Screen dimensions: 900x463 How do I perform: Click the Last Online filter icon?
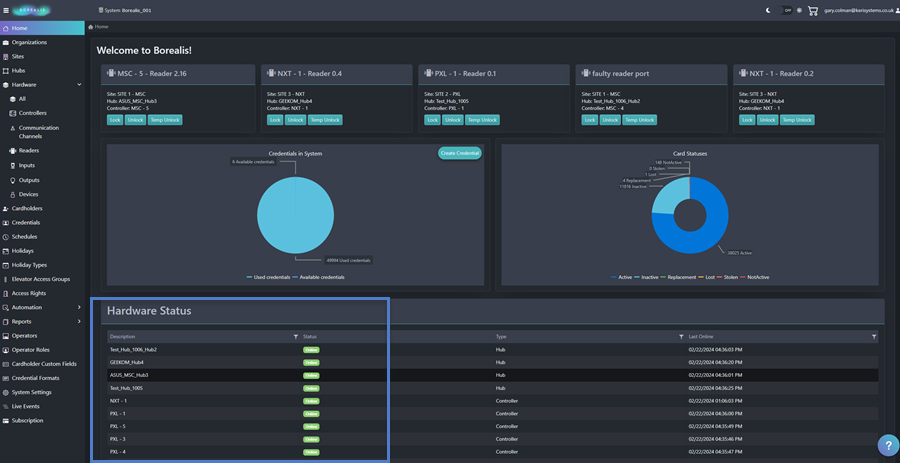pos(873,337)
